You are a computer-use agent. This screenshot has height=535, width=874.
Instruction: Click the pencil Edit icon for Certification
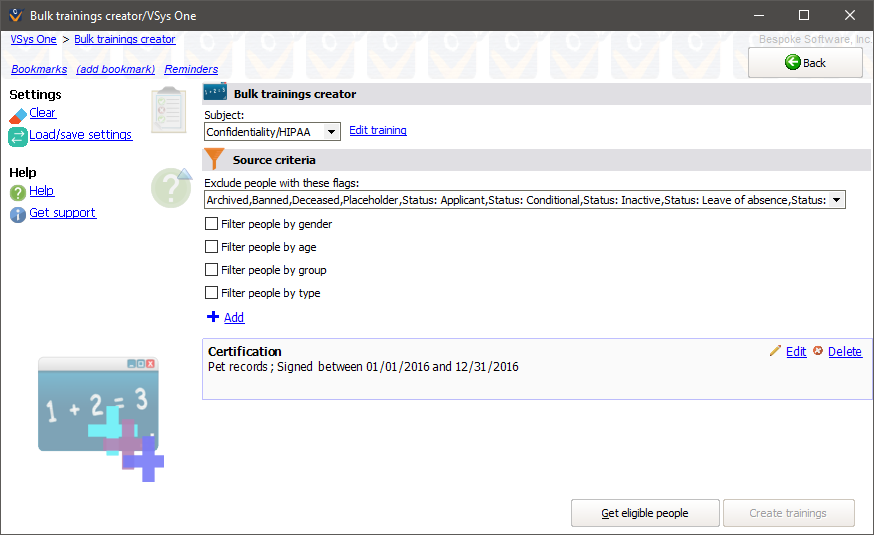tap(775, 351)
